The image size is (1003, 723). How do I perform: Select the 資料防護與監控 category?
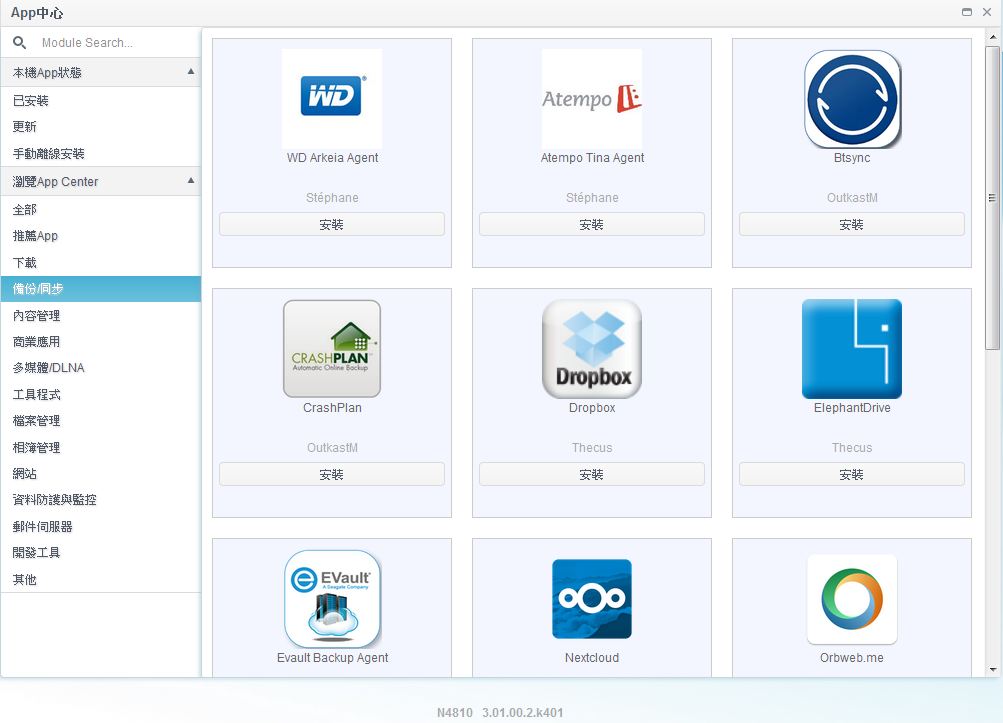pyautogui.click(x=100, y=500)
